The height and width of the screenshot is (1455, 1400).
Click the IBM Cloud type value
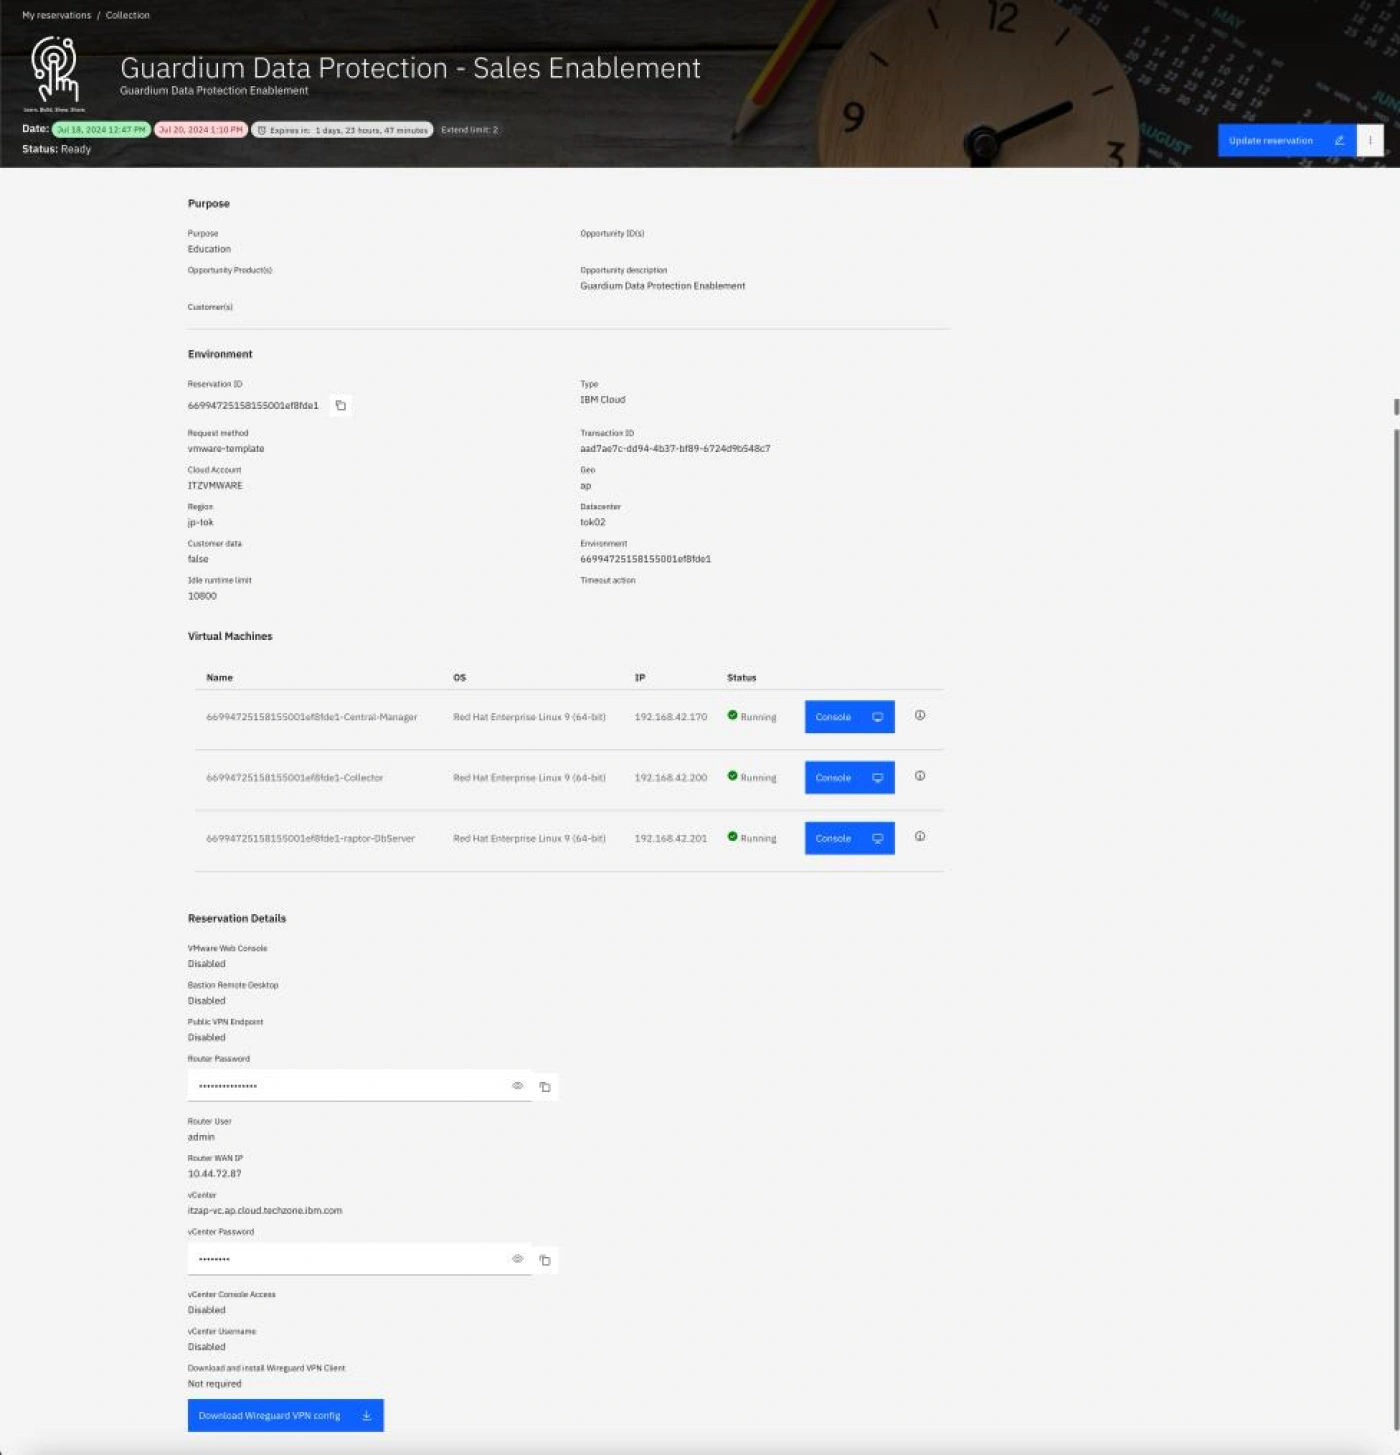click(x=602, y=400)
